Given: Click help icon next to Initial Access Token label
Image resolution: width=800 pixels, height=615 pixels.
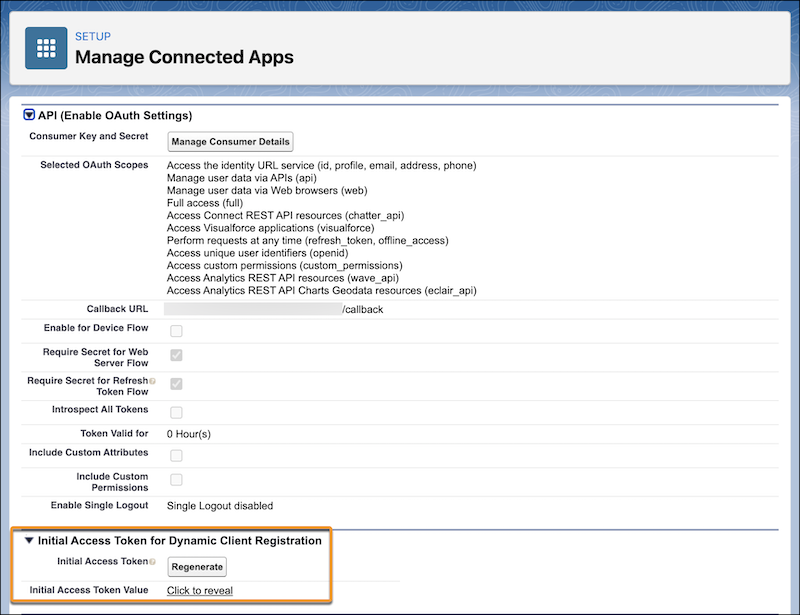Looking at the screenshot, I should coord(152,562).
